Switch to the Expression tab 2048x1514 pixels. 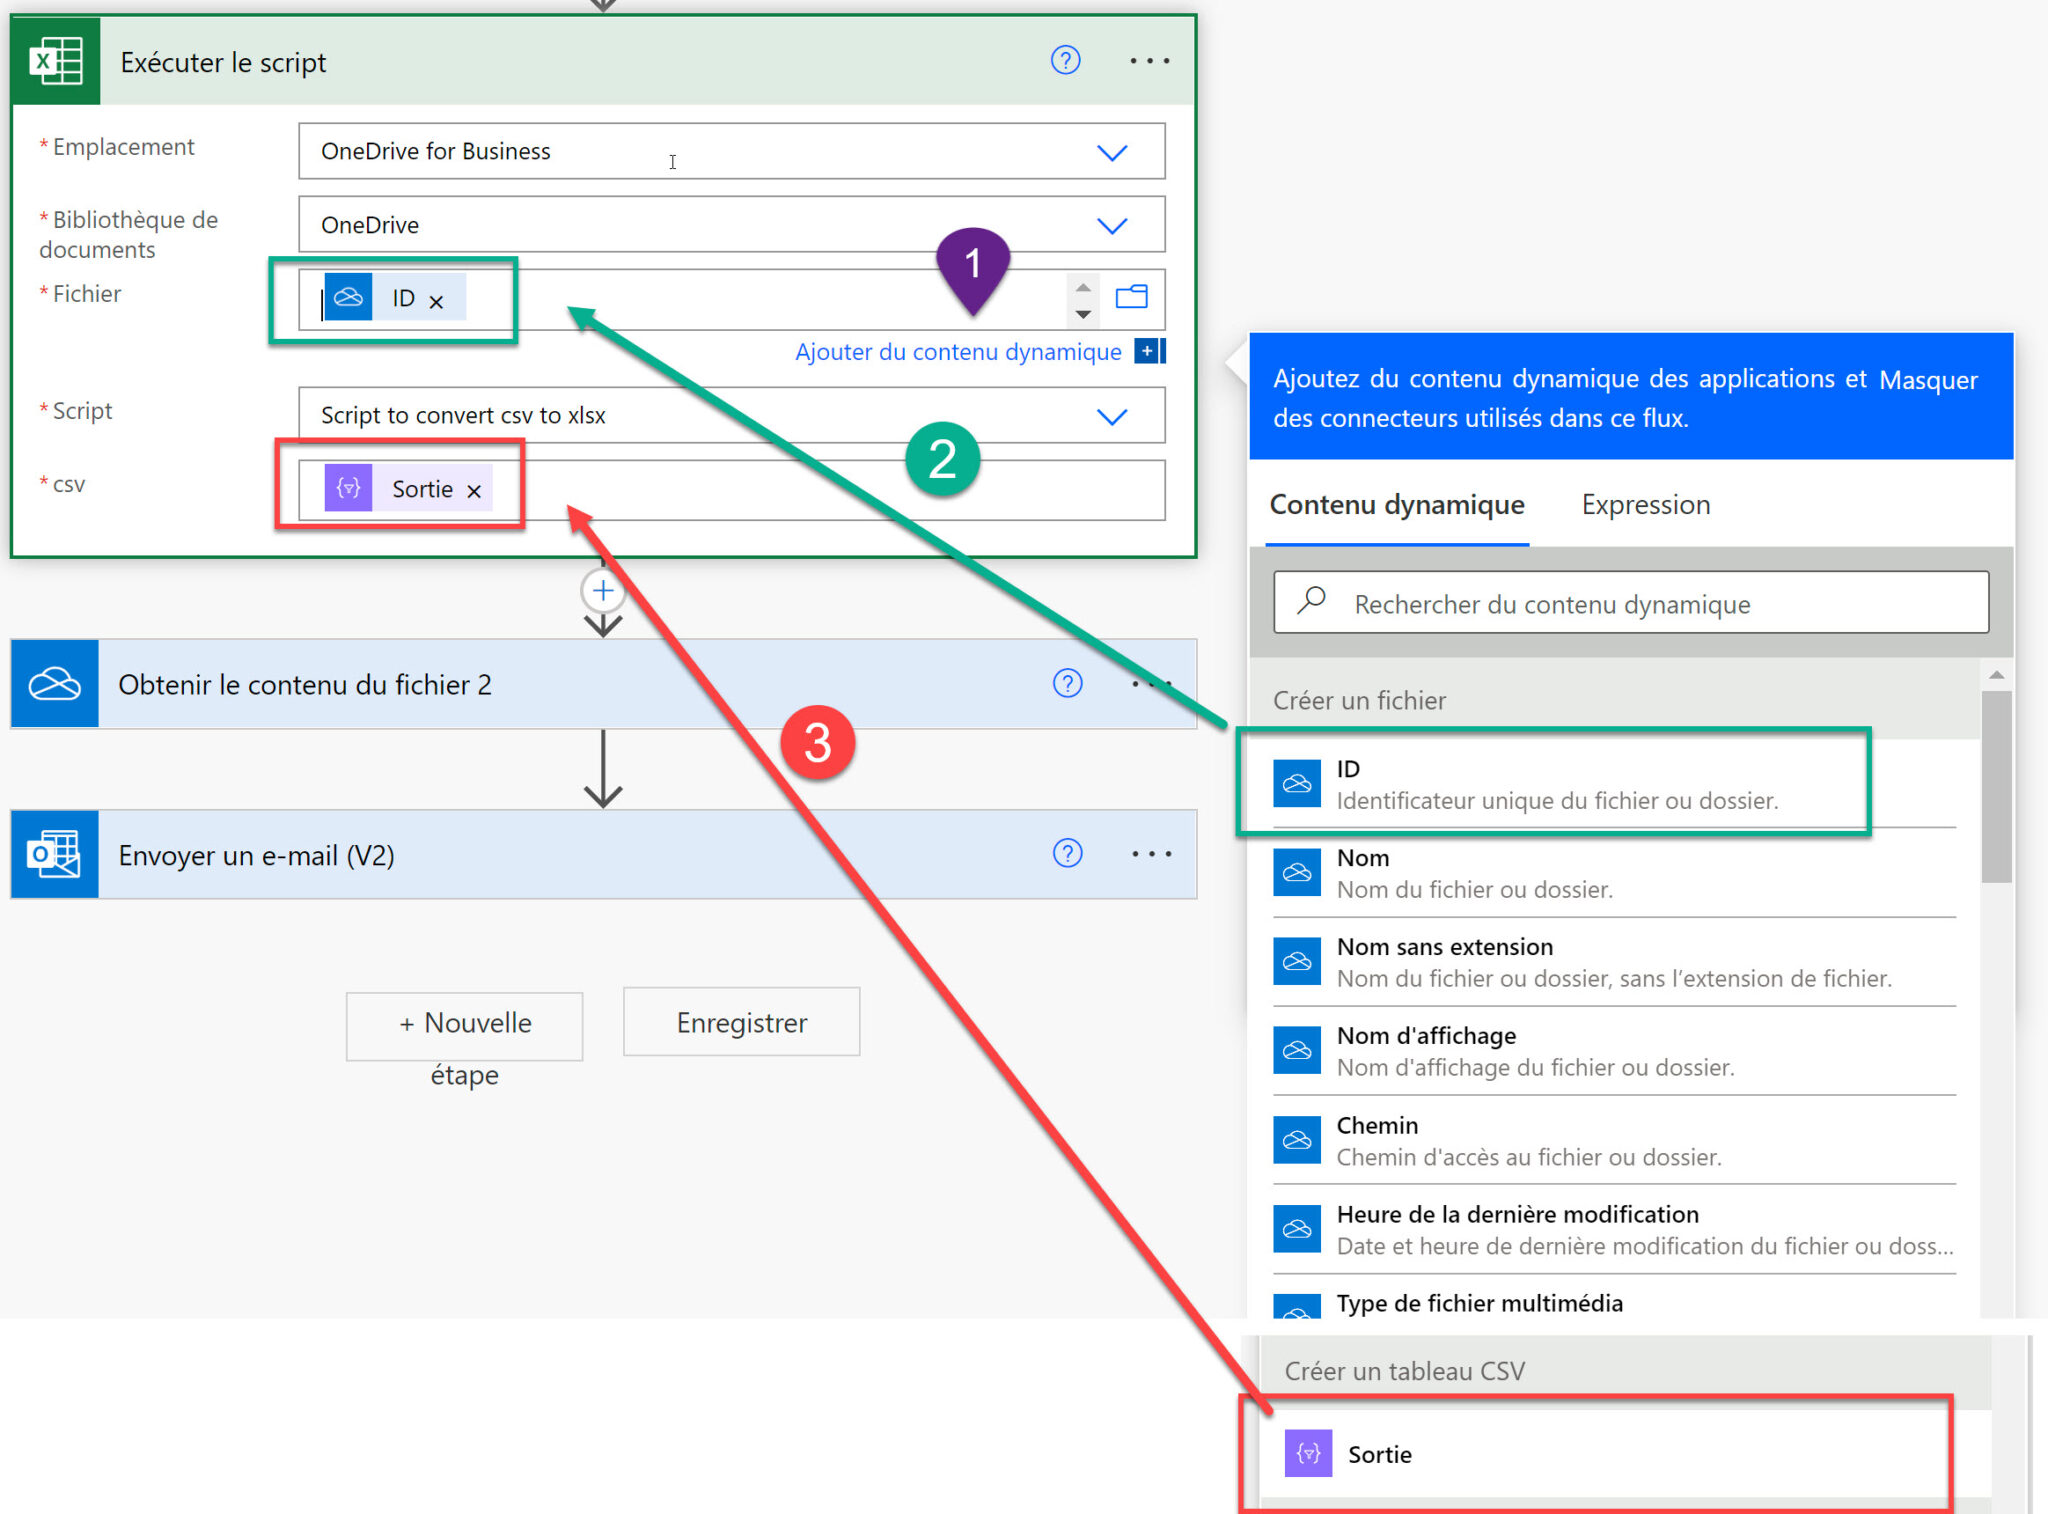1645,505
